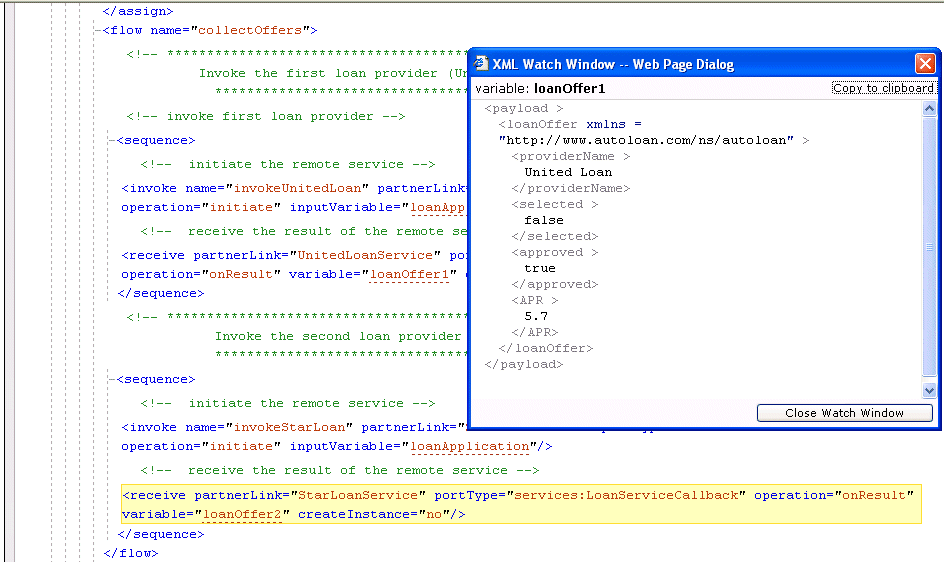
Task: Click the Close Watch Window button
Action: [844, 413]
